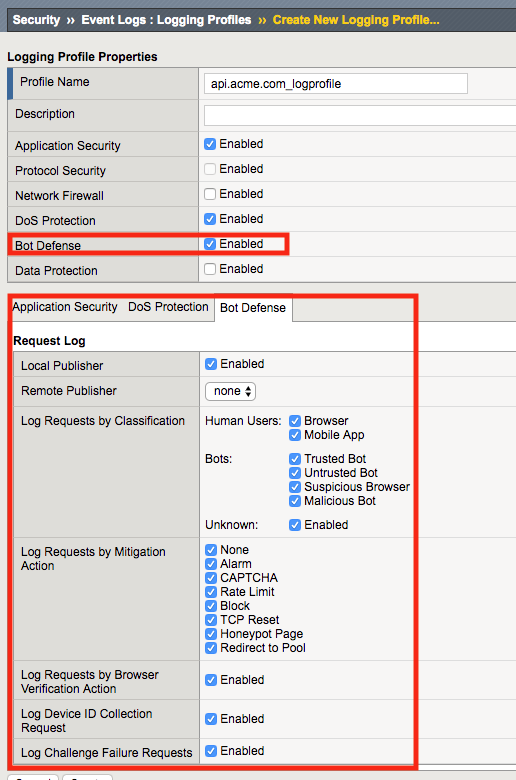Uncheck Application Security Enabled checkbox
516x780 pixels.
pyautogui.click(x=210, y=144)
